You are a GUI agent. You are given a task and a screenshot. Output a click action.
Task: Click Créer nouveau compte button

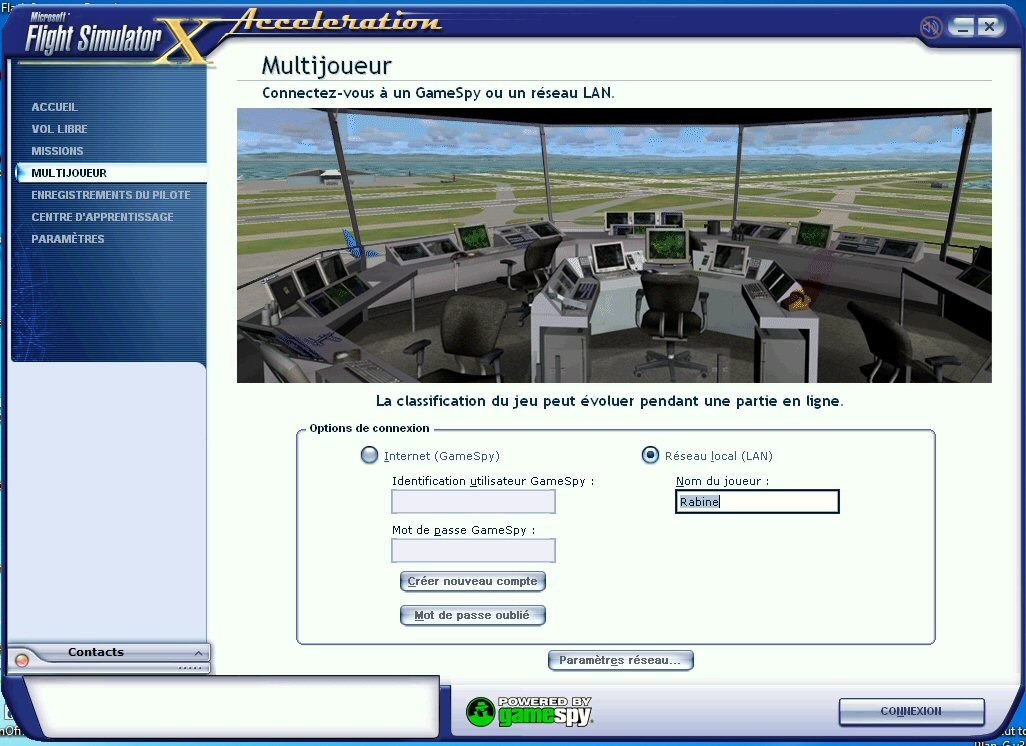[472, 581]
